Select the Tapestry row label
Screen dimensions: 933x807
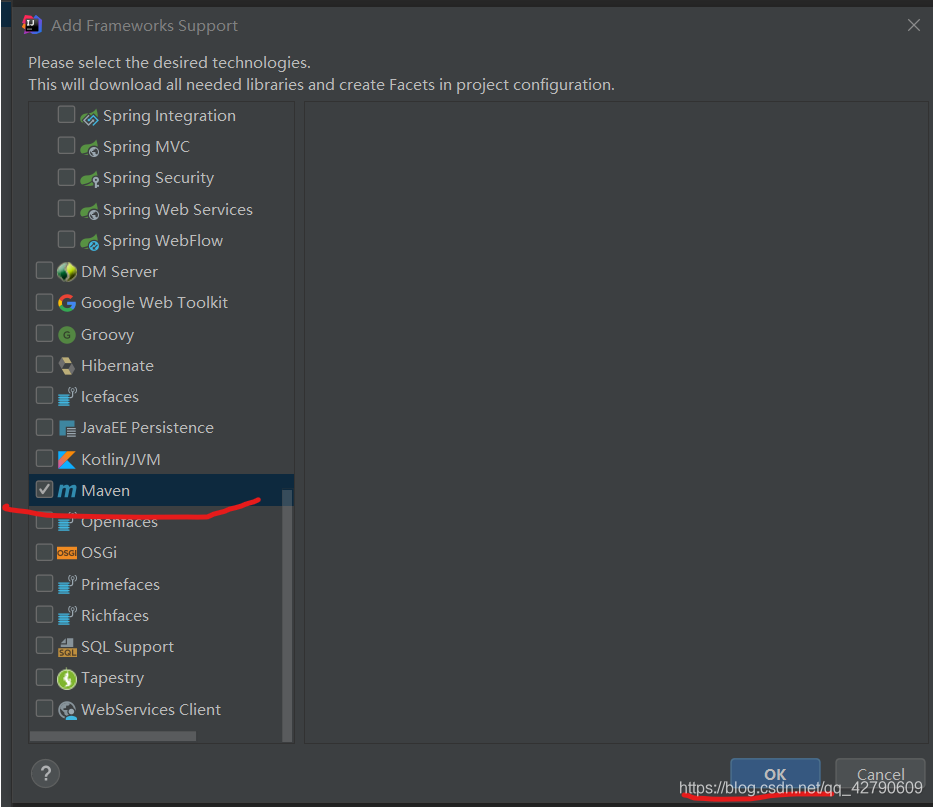point(112,678)
